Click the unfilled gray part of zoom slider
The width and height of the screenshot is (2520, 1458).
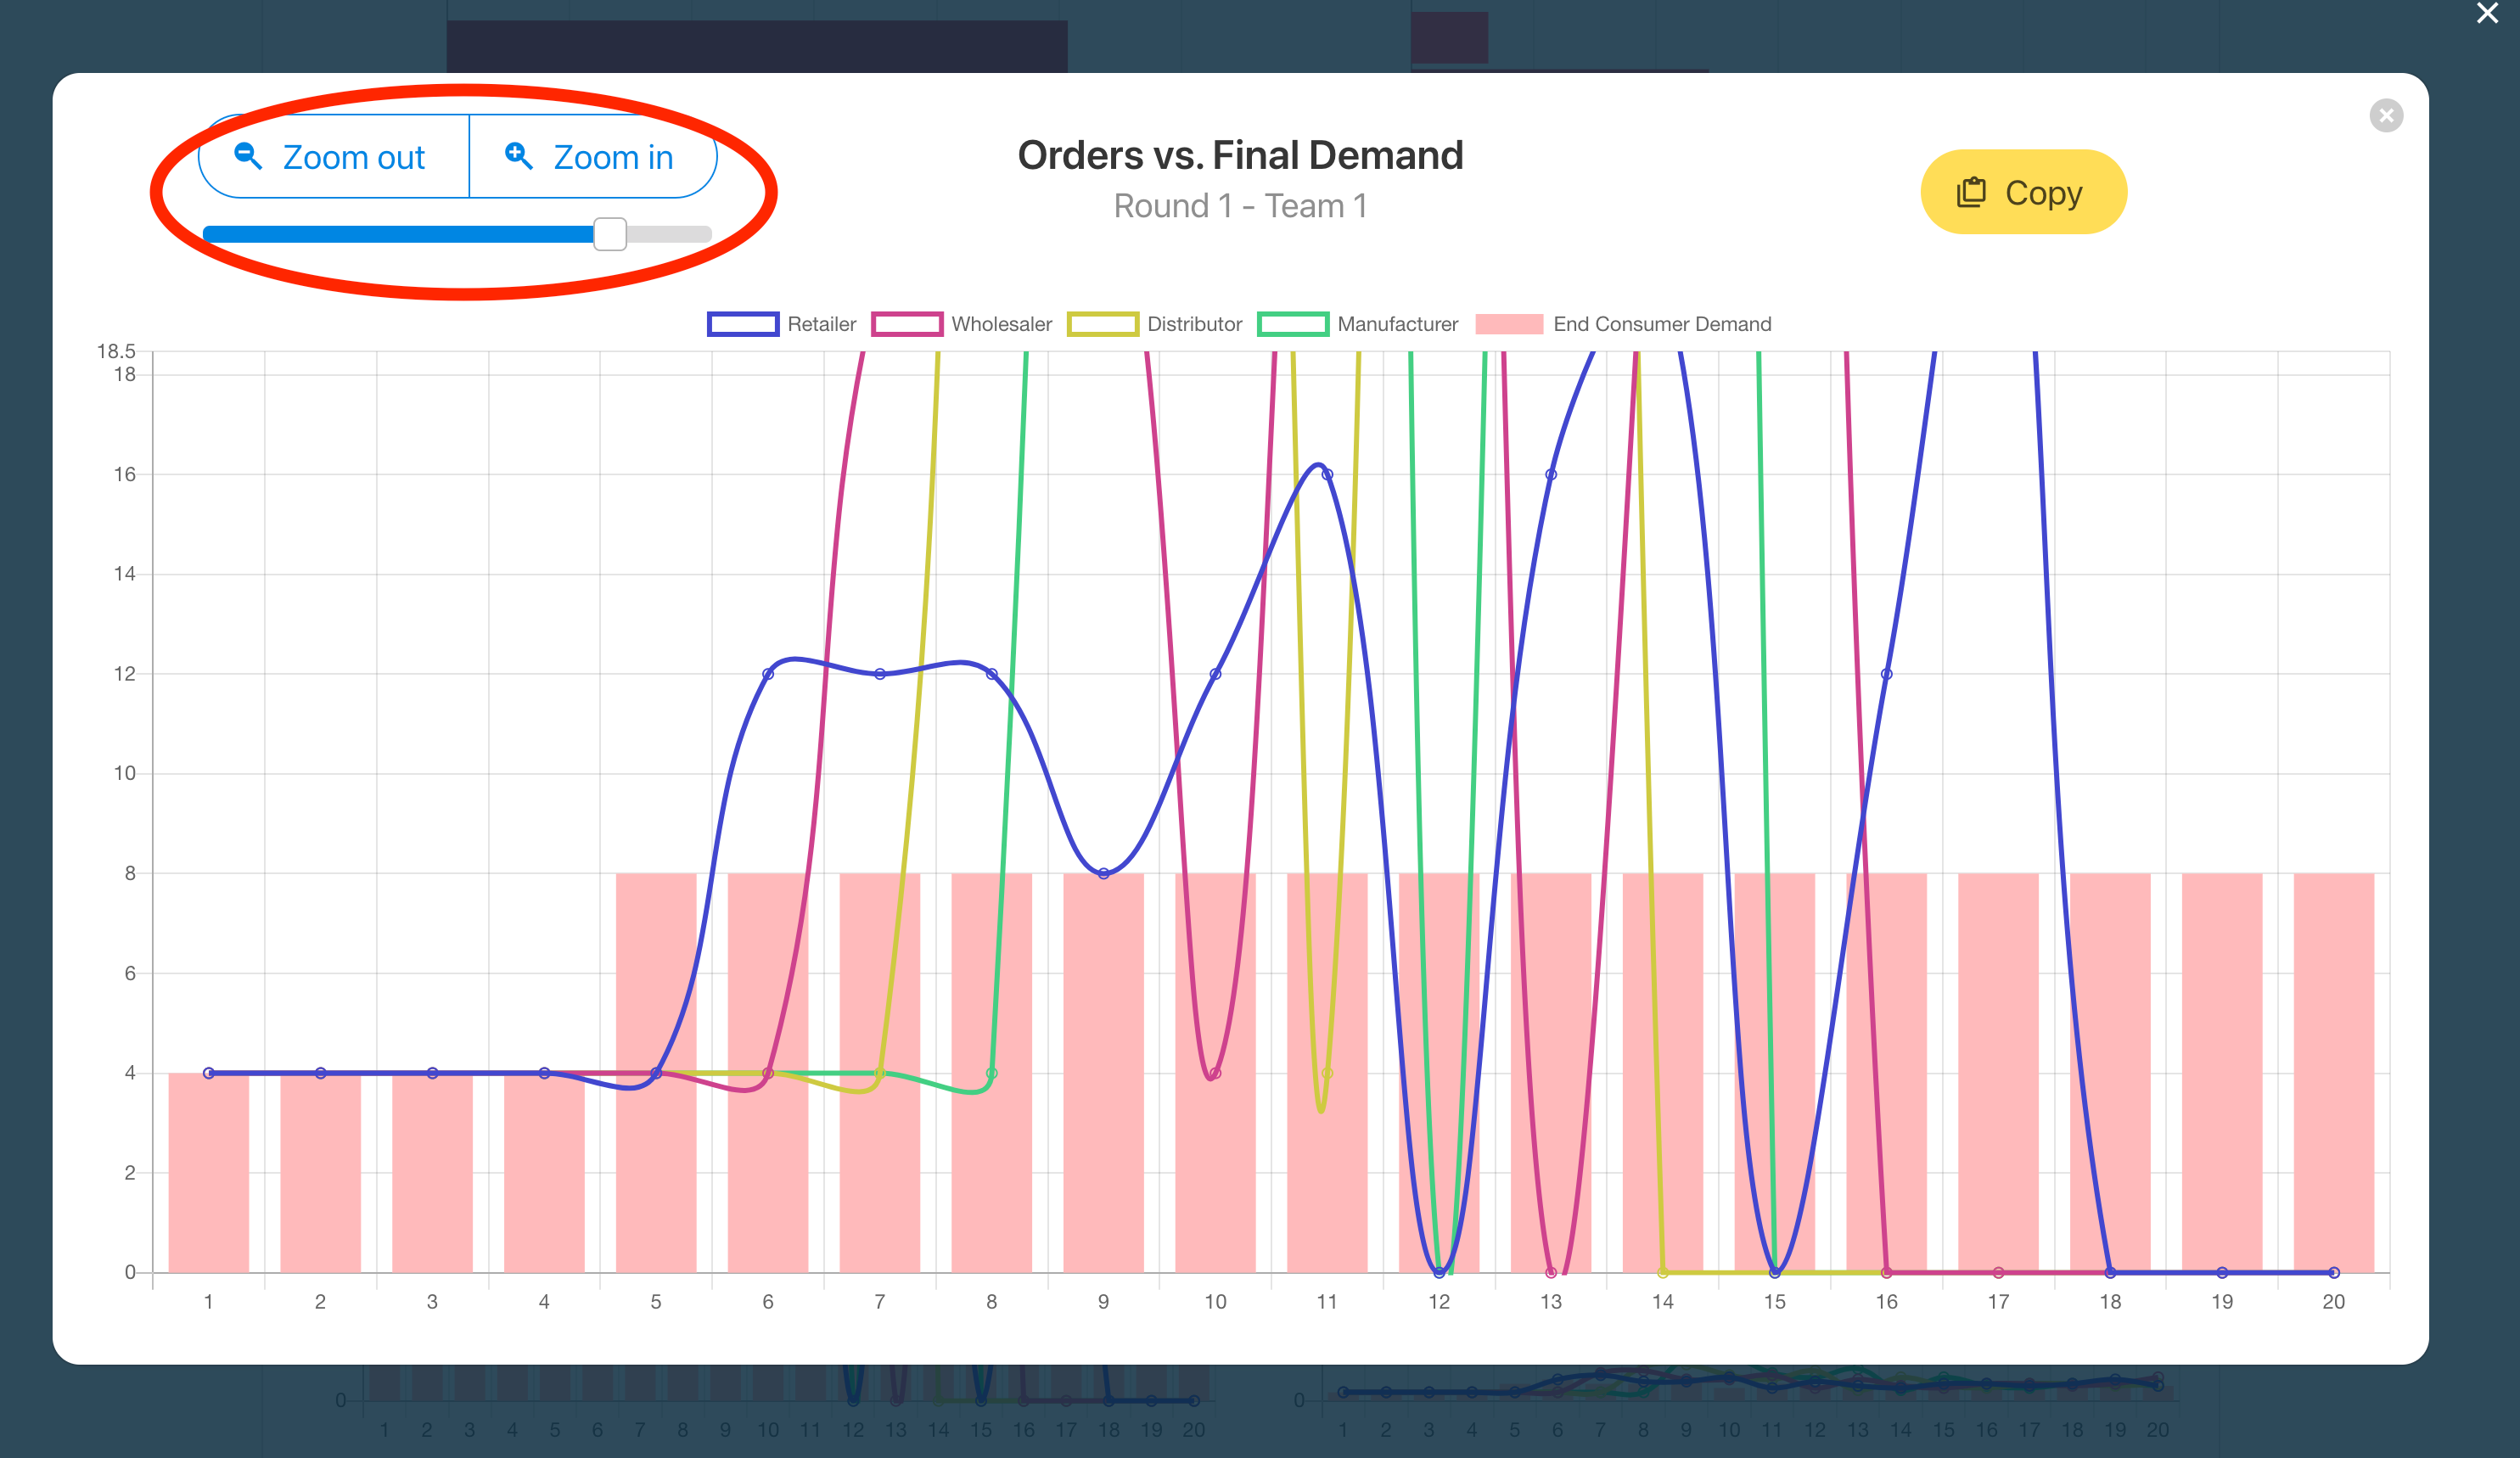click(x=669, y=234)
